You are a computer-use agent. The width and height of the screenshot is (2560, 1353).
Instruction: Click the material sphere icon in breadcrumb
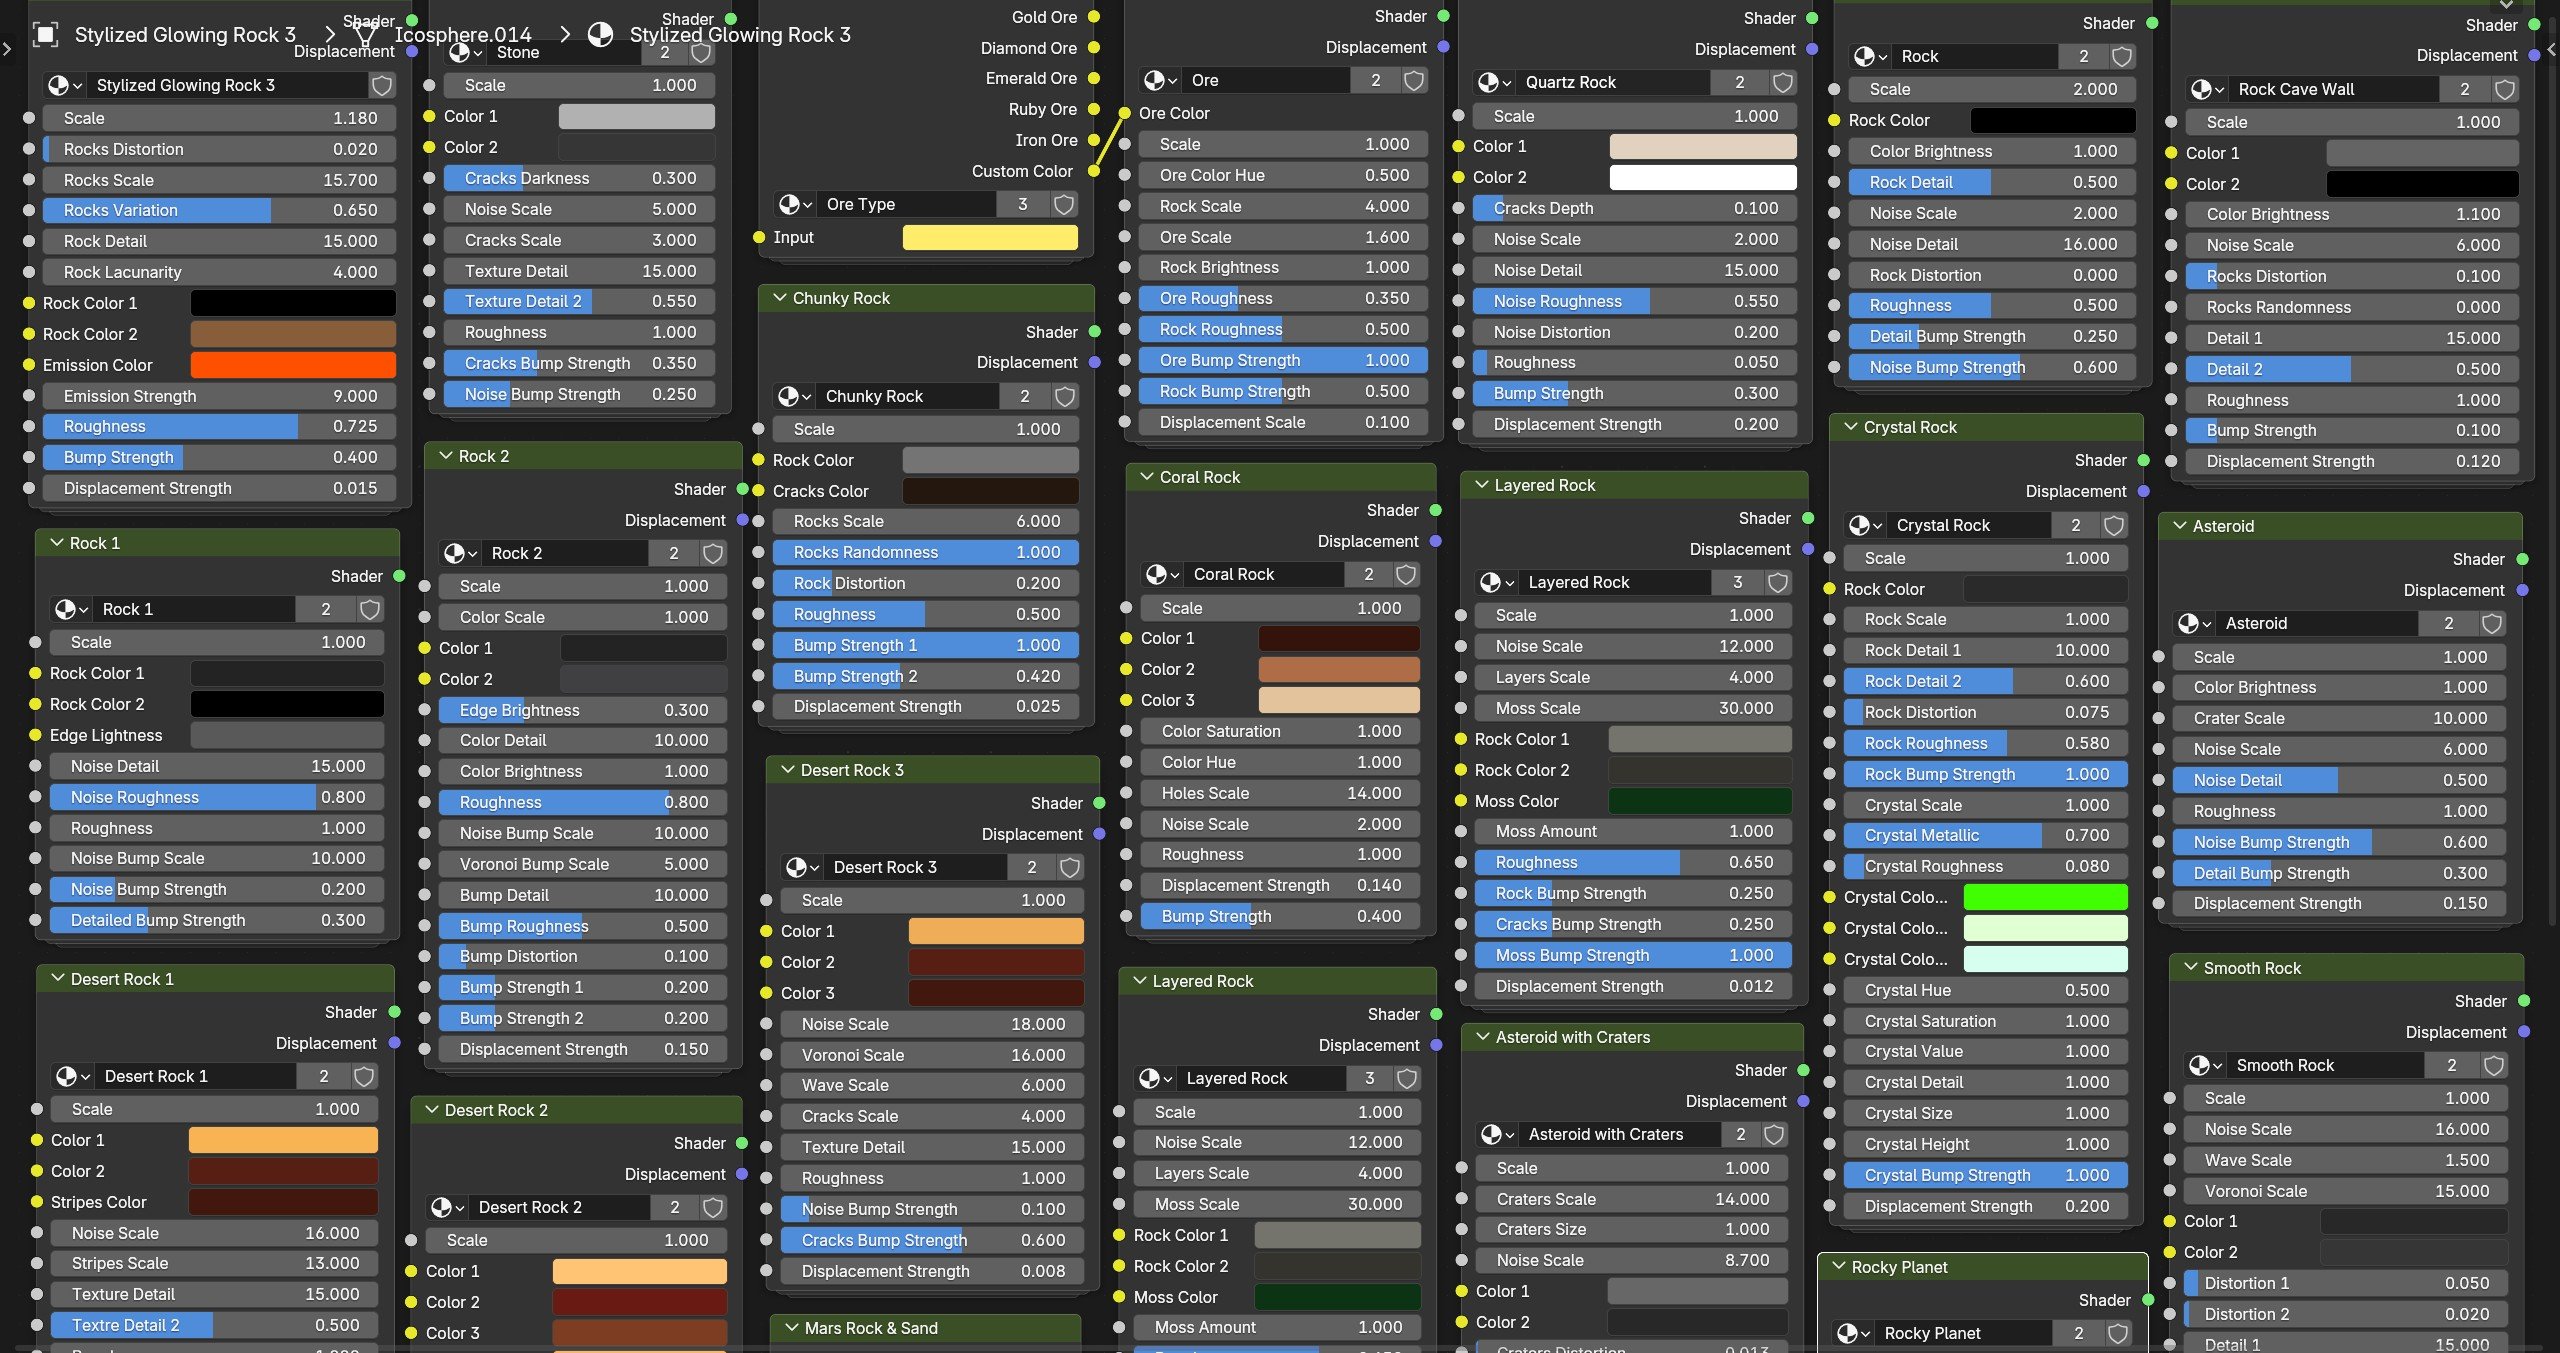coord(600,35)
